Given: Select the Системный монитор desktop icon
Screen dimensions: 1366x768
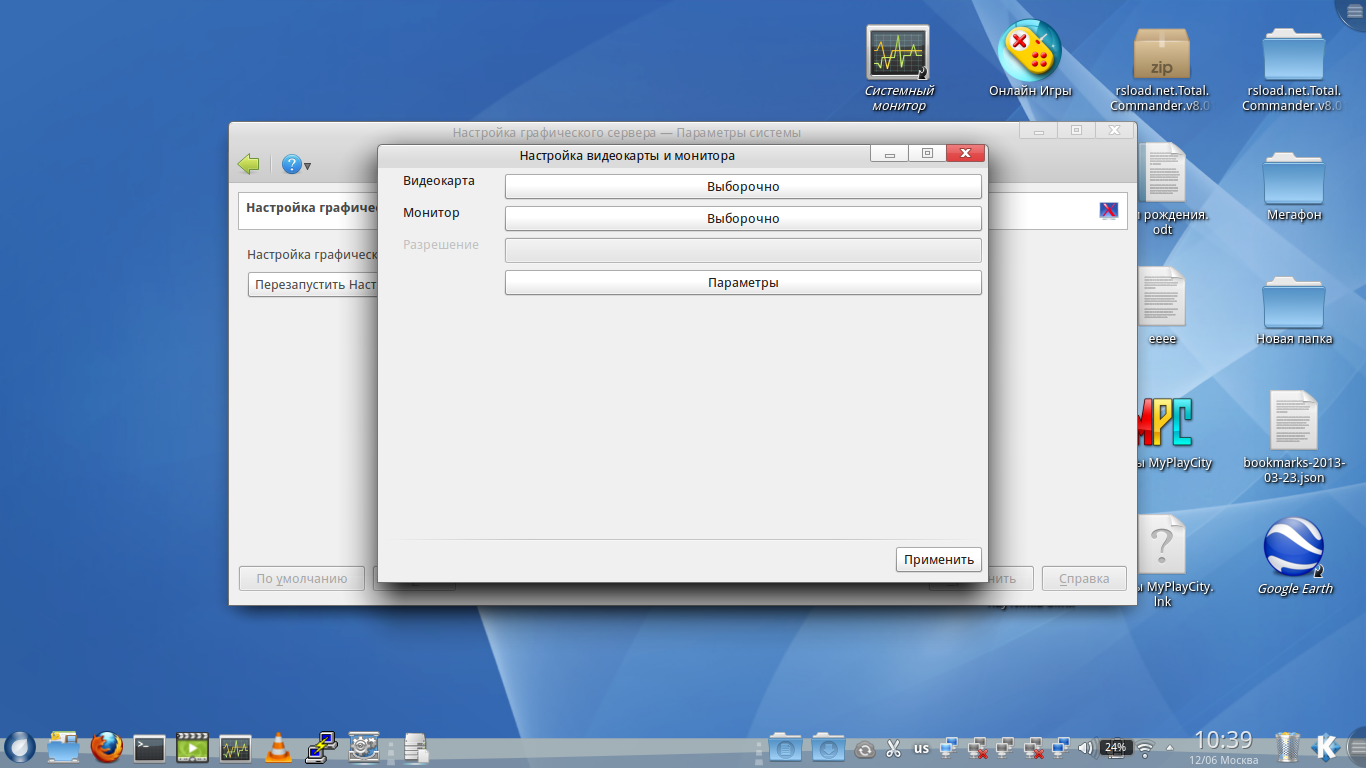Looking at the screenshot, I should (x=898, y=69).
